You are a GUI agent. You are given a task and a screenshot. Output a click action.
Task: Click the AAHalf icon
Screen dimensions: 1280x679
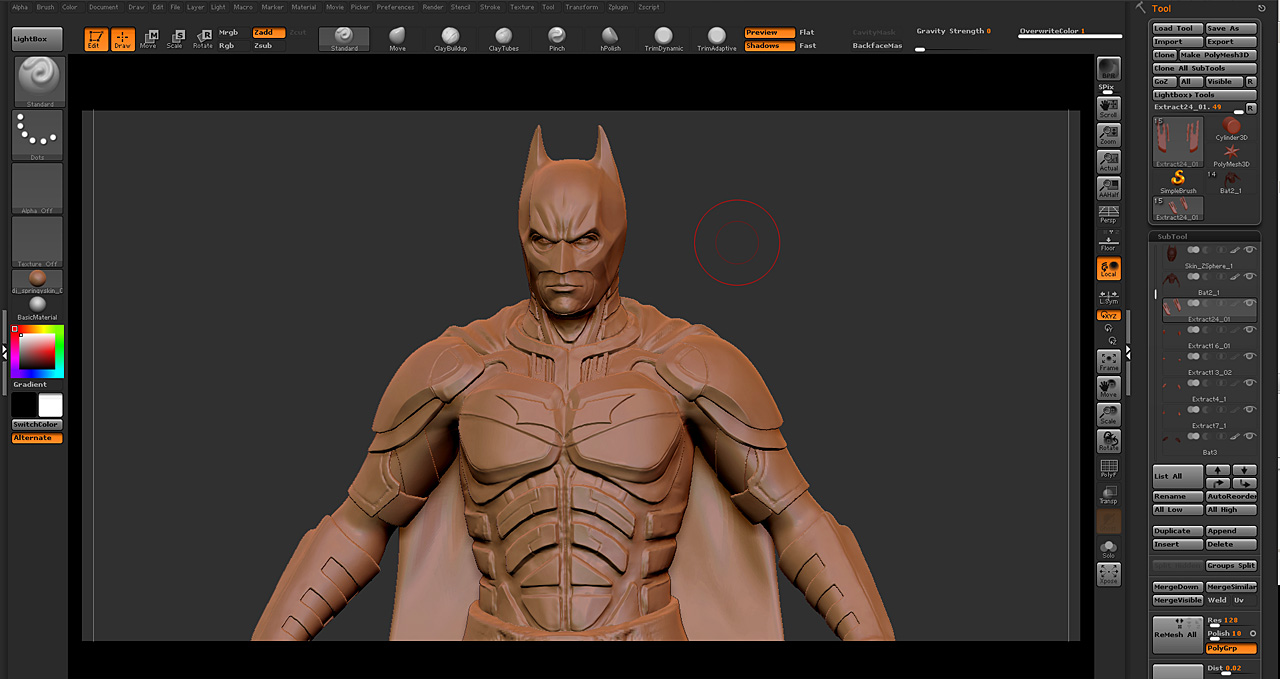(1108, 188)
